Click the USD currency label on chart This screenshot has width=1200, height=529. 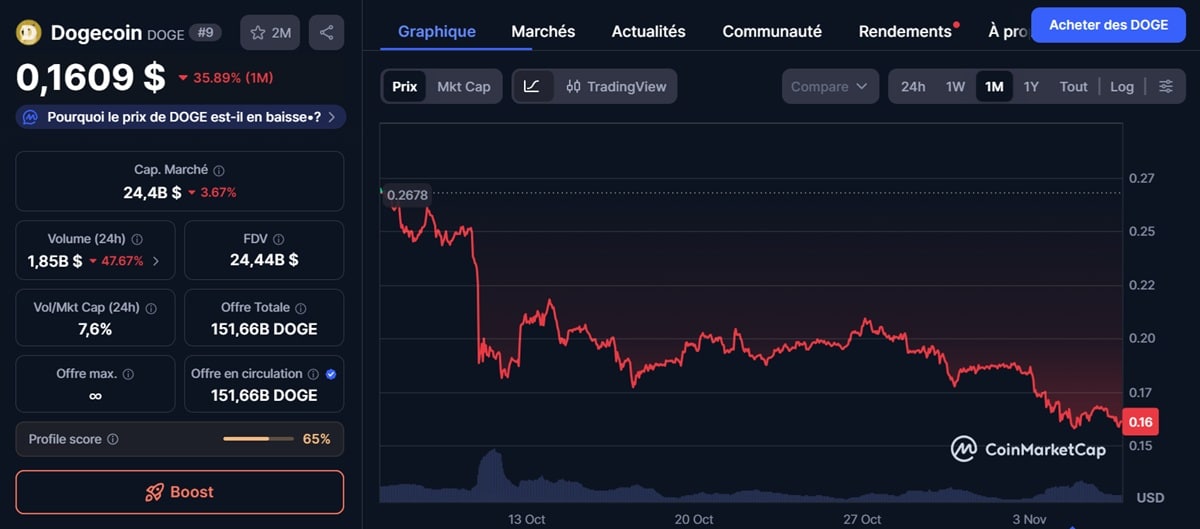(x=1150, y=497)
